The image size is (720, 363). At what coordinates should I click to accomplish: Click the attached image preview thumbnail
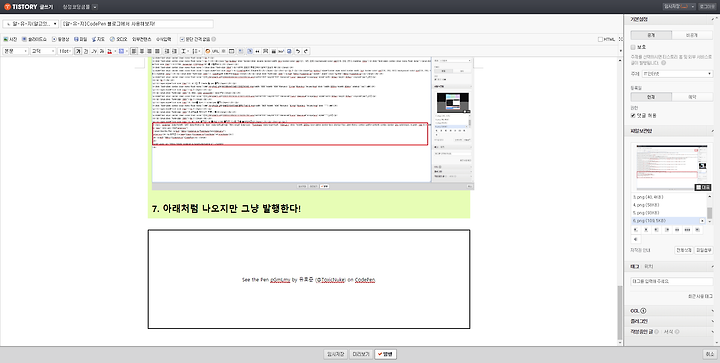[672, 168]
